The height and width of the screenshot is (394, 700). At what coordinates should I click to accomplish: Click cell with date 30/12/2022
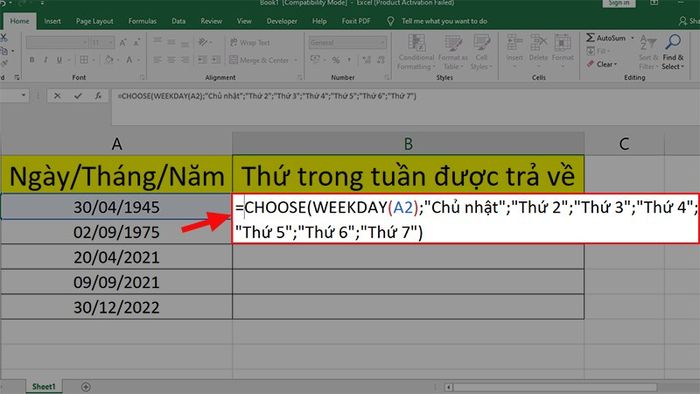pyautogui.click(x=117, y=307)
